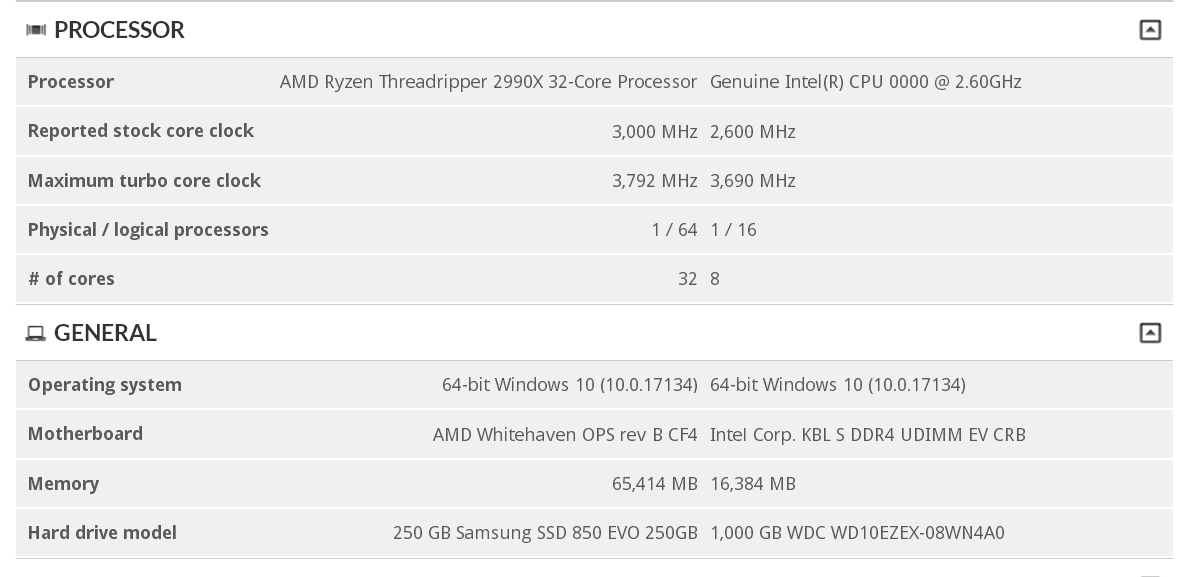Select AMD Whitehaven OPS motherboard text
This screenshot has width=1177, height=577.
click(565, 435)
